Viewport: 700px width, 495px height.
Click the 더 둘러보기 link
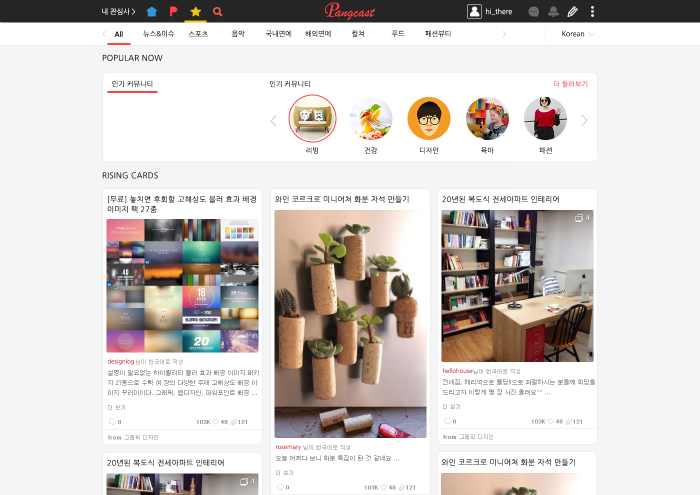tap(571, 84)
